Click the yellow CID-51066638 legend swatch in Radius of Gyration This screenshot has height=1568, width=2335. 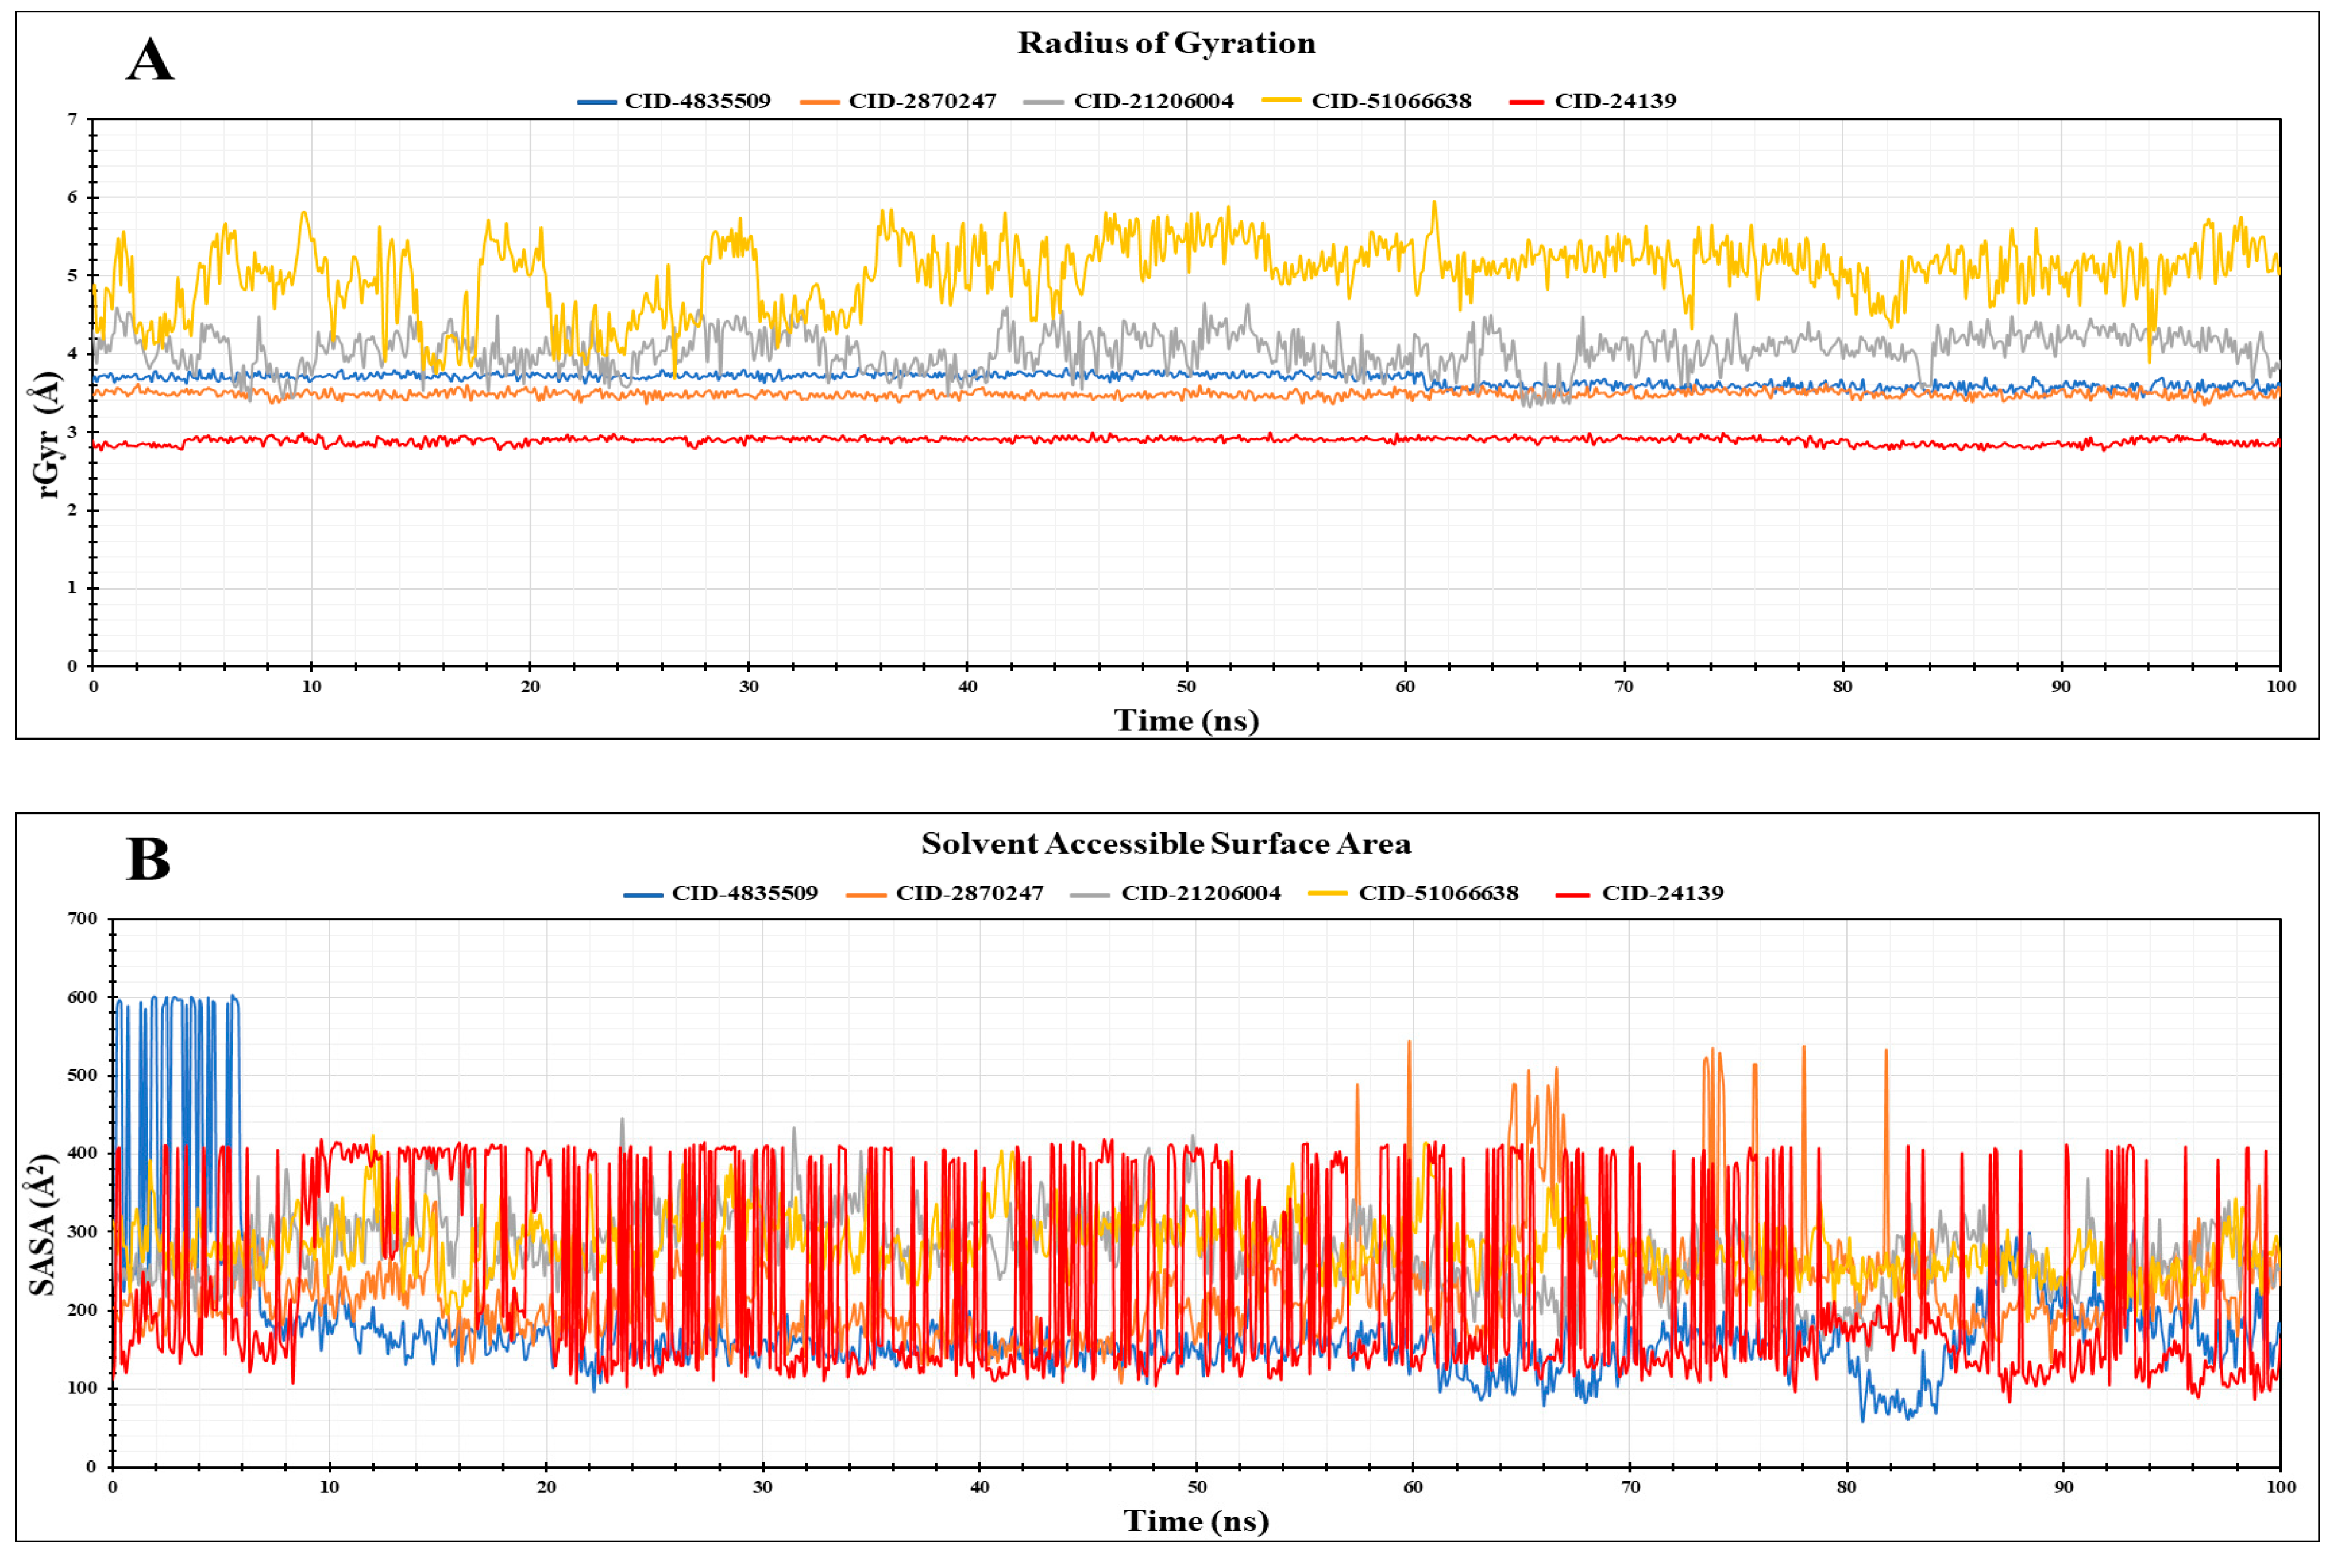pyautogui.click(x=1282, y=101)
